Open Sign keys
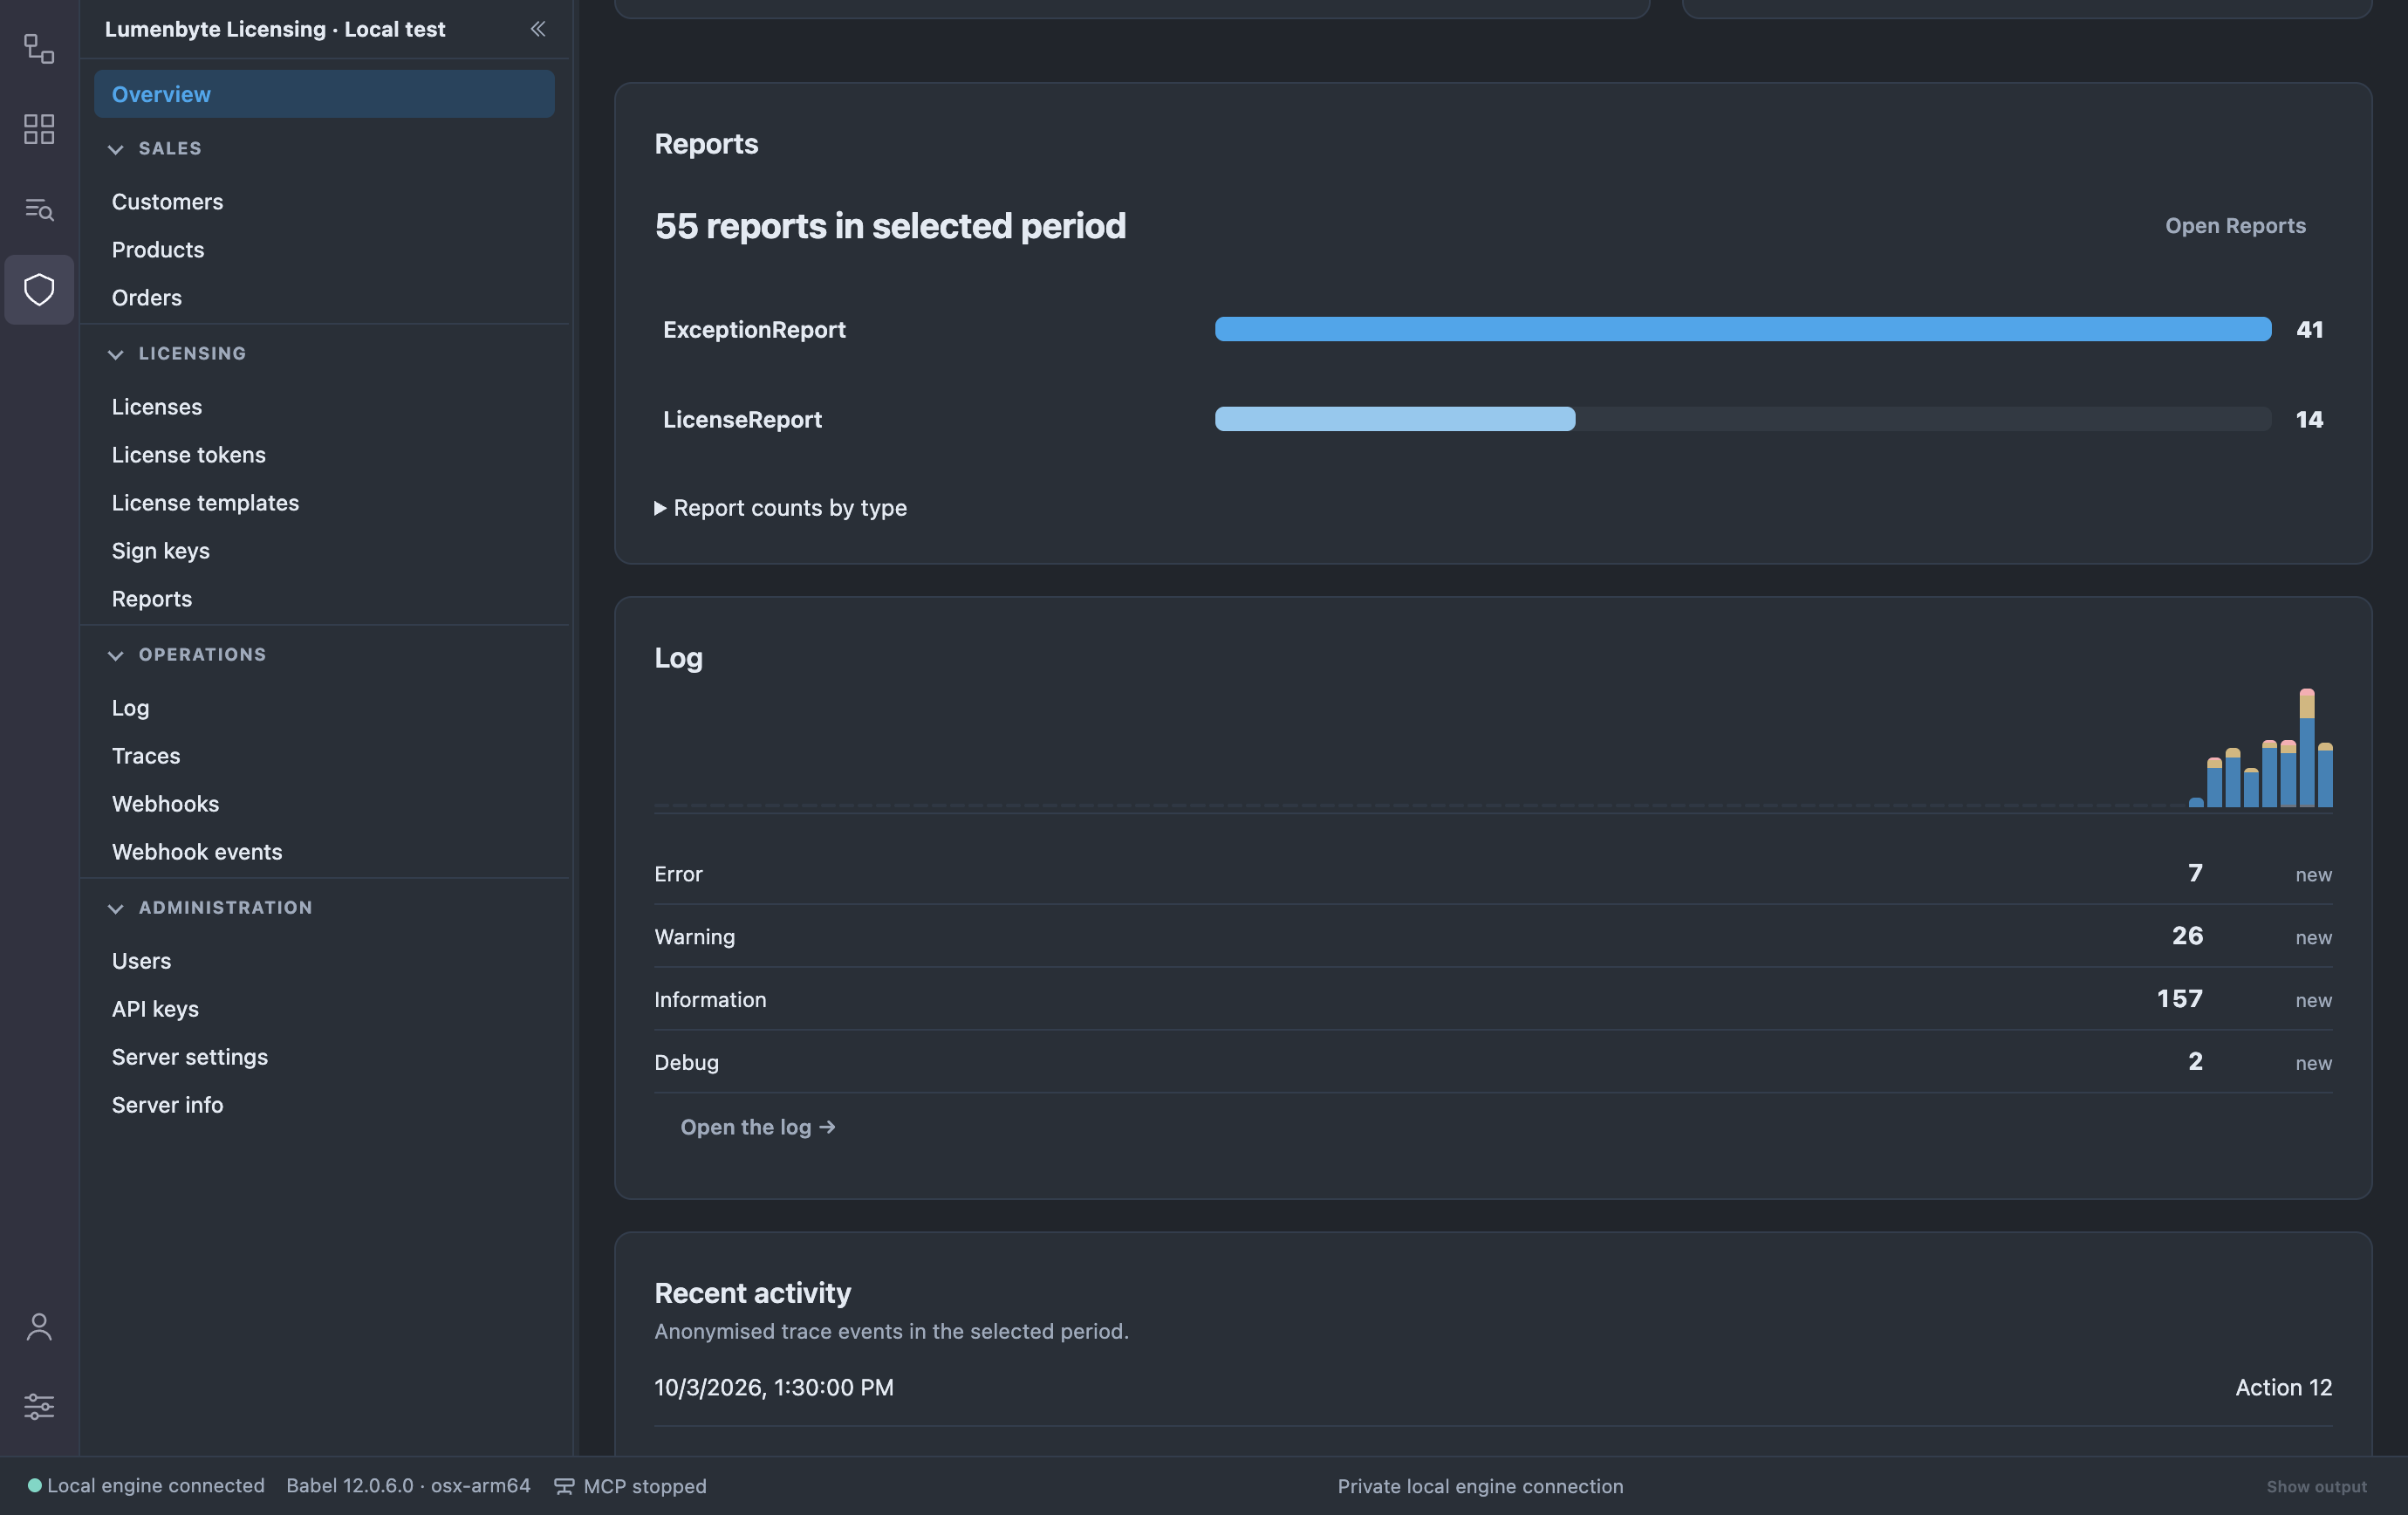Screen dimensions: 2408x1515 point(324,551)
